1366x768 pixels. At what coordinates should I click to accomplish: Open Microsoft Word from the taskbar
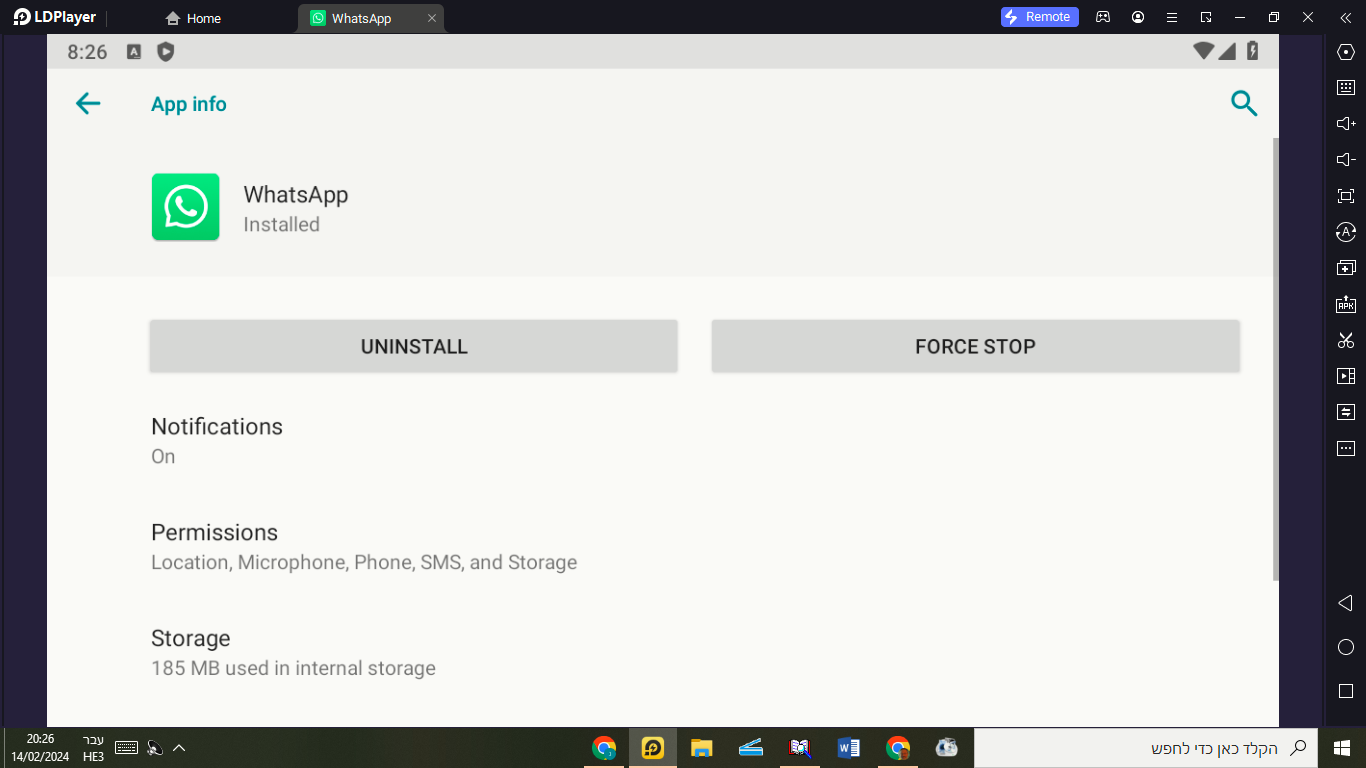pos(849,748)
